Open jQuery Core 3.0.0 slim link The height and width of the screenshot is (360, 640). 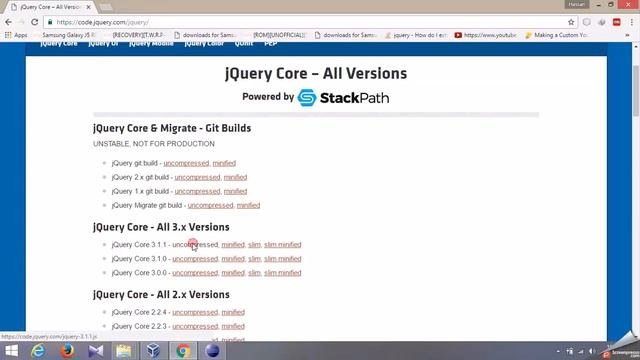click(x=254, y=273)
